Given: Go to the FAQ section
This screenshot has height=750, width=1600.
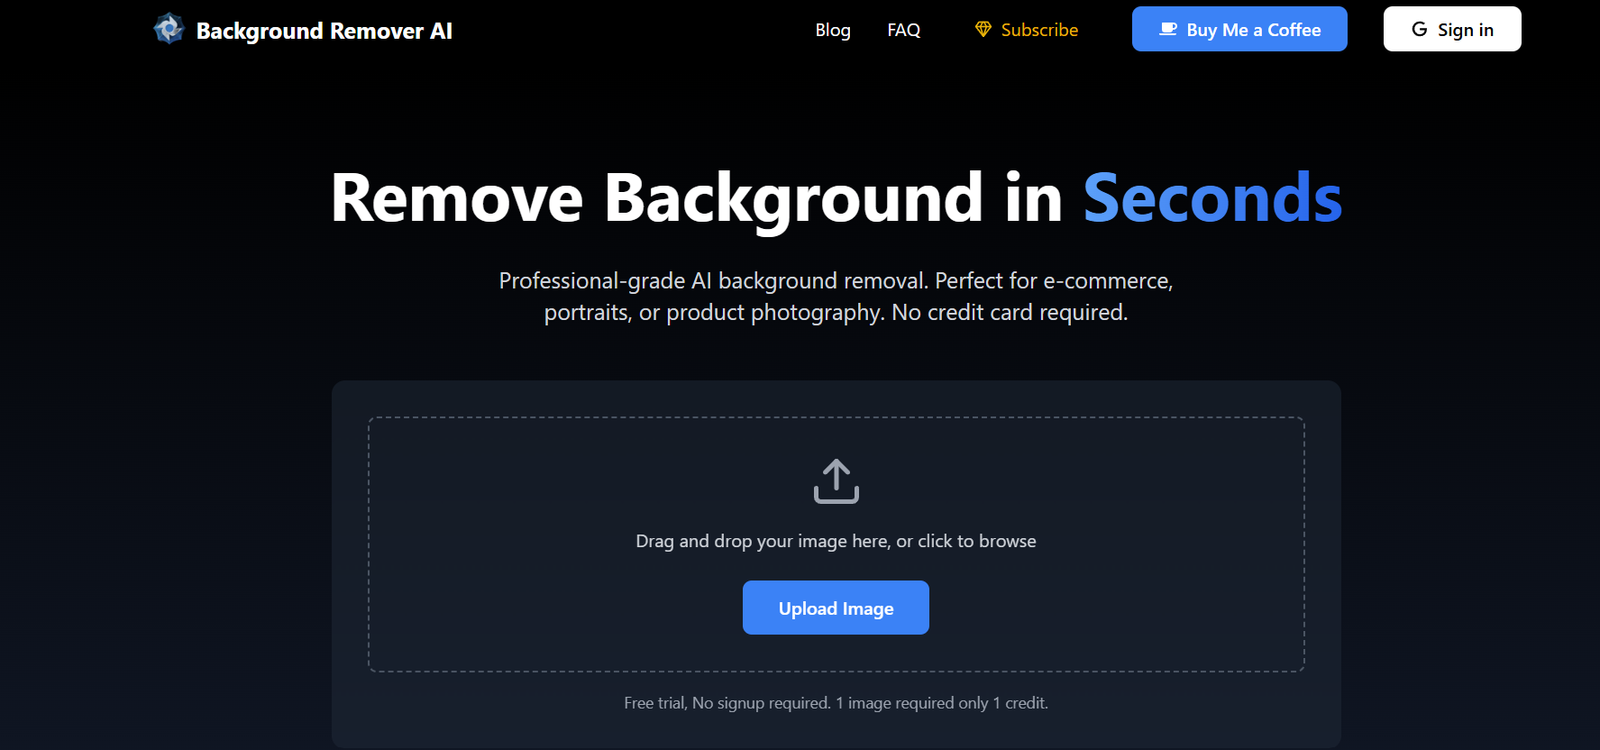Looking at the screenshot, I should (x=903, y=30).
